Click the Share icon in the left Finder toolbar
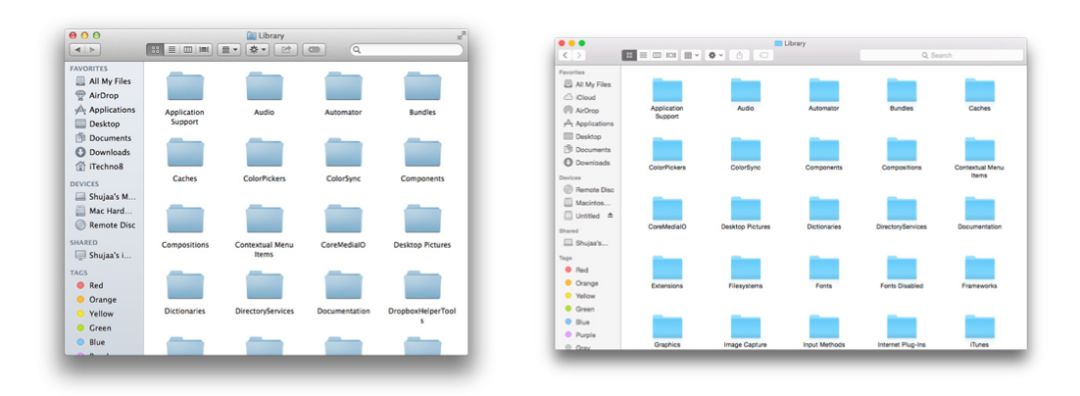 286,50
